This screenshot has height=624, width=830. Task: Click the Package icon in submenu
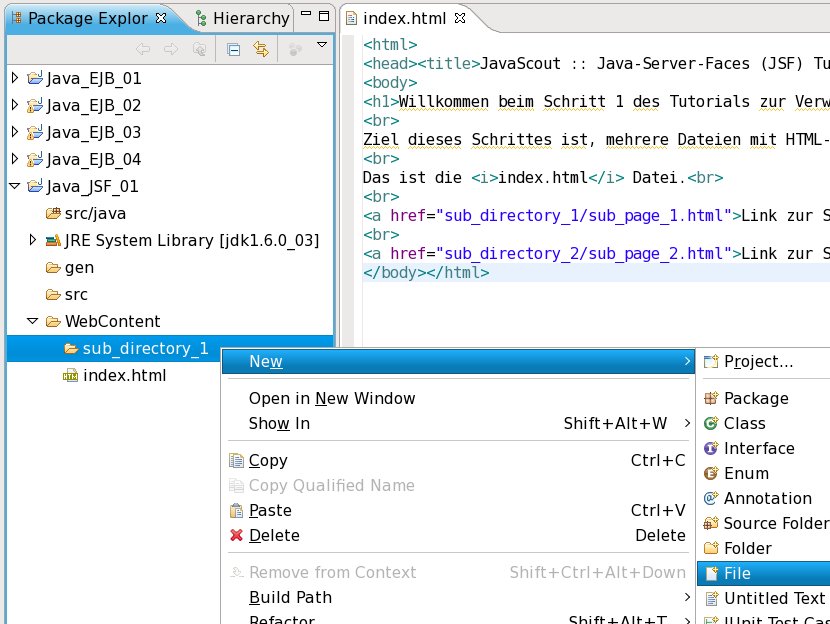[x=711, y=399]
